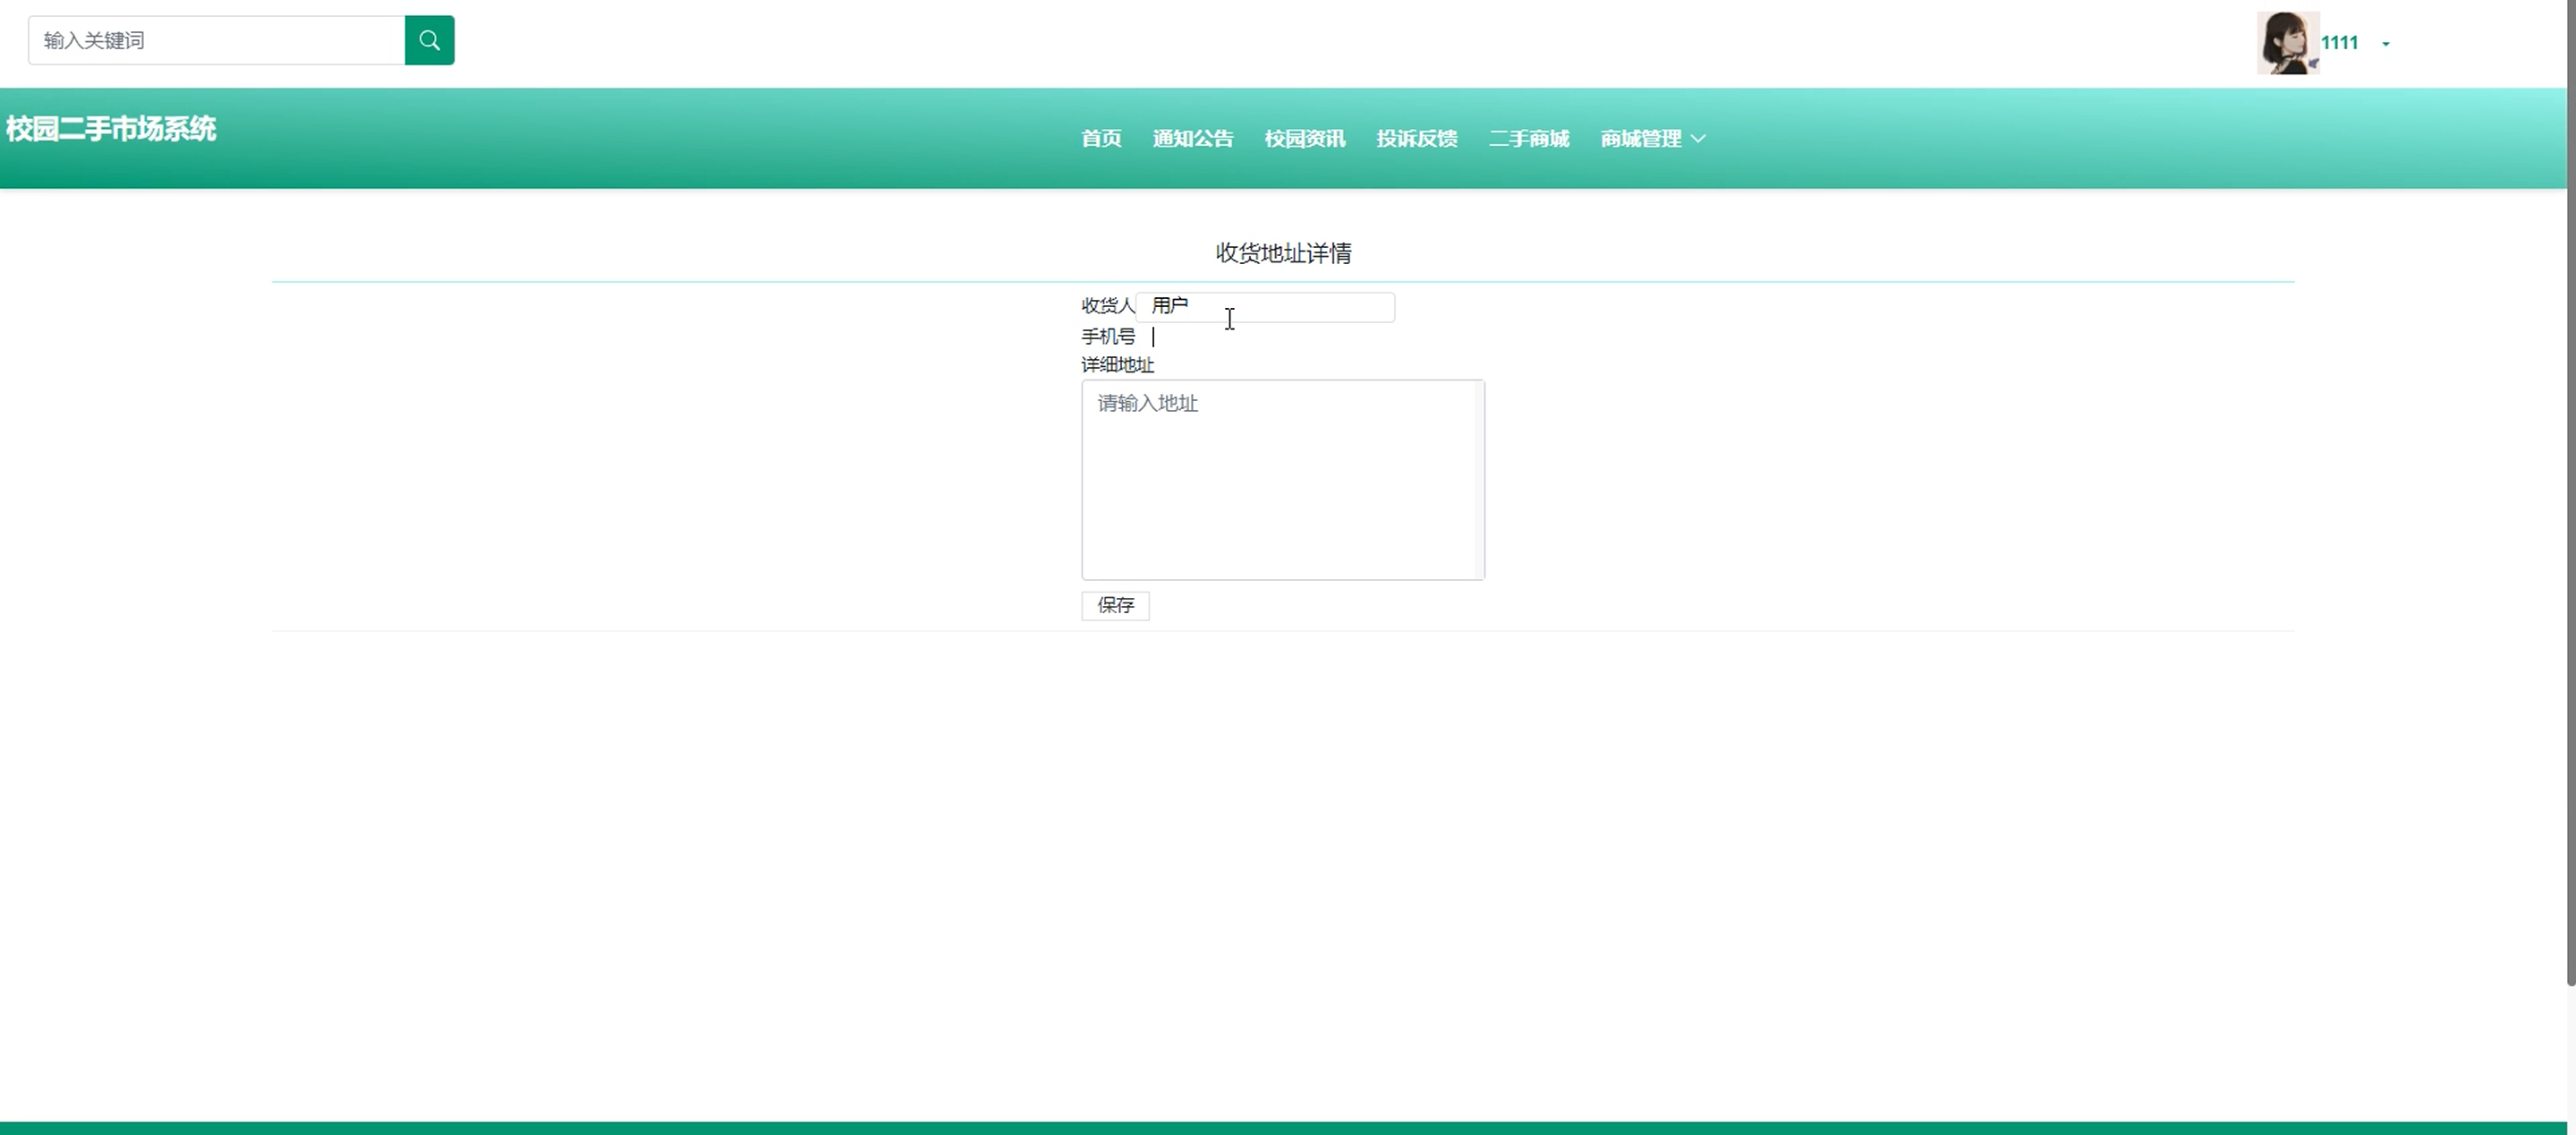Click the 请输入地址 address textarea
The width and height of the screenshot is (2576, 1135).
(1276, 480)
